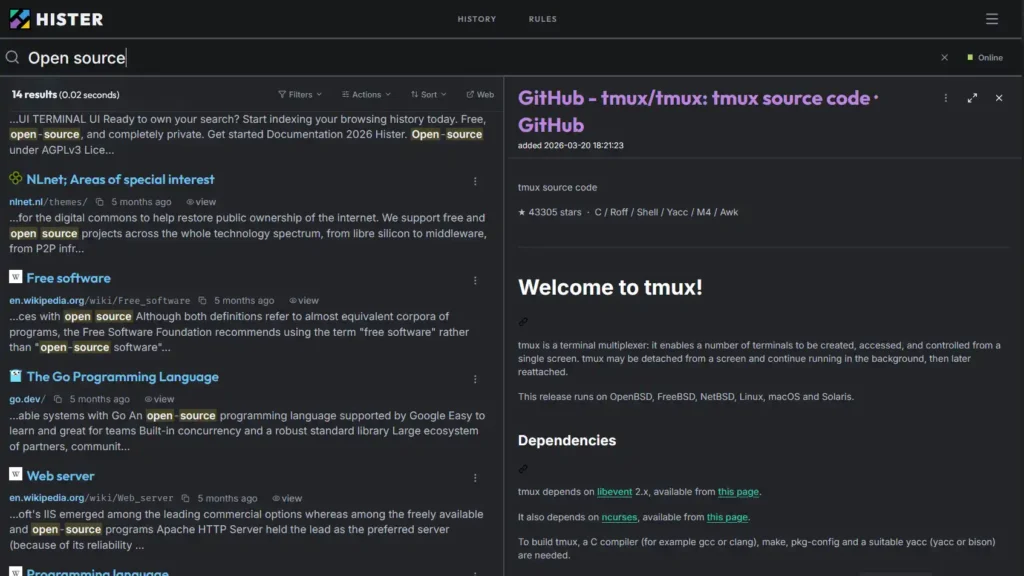View the go.dev result preview
1024x576 pixels.
[159, 399]
